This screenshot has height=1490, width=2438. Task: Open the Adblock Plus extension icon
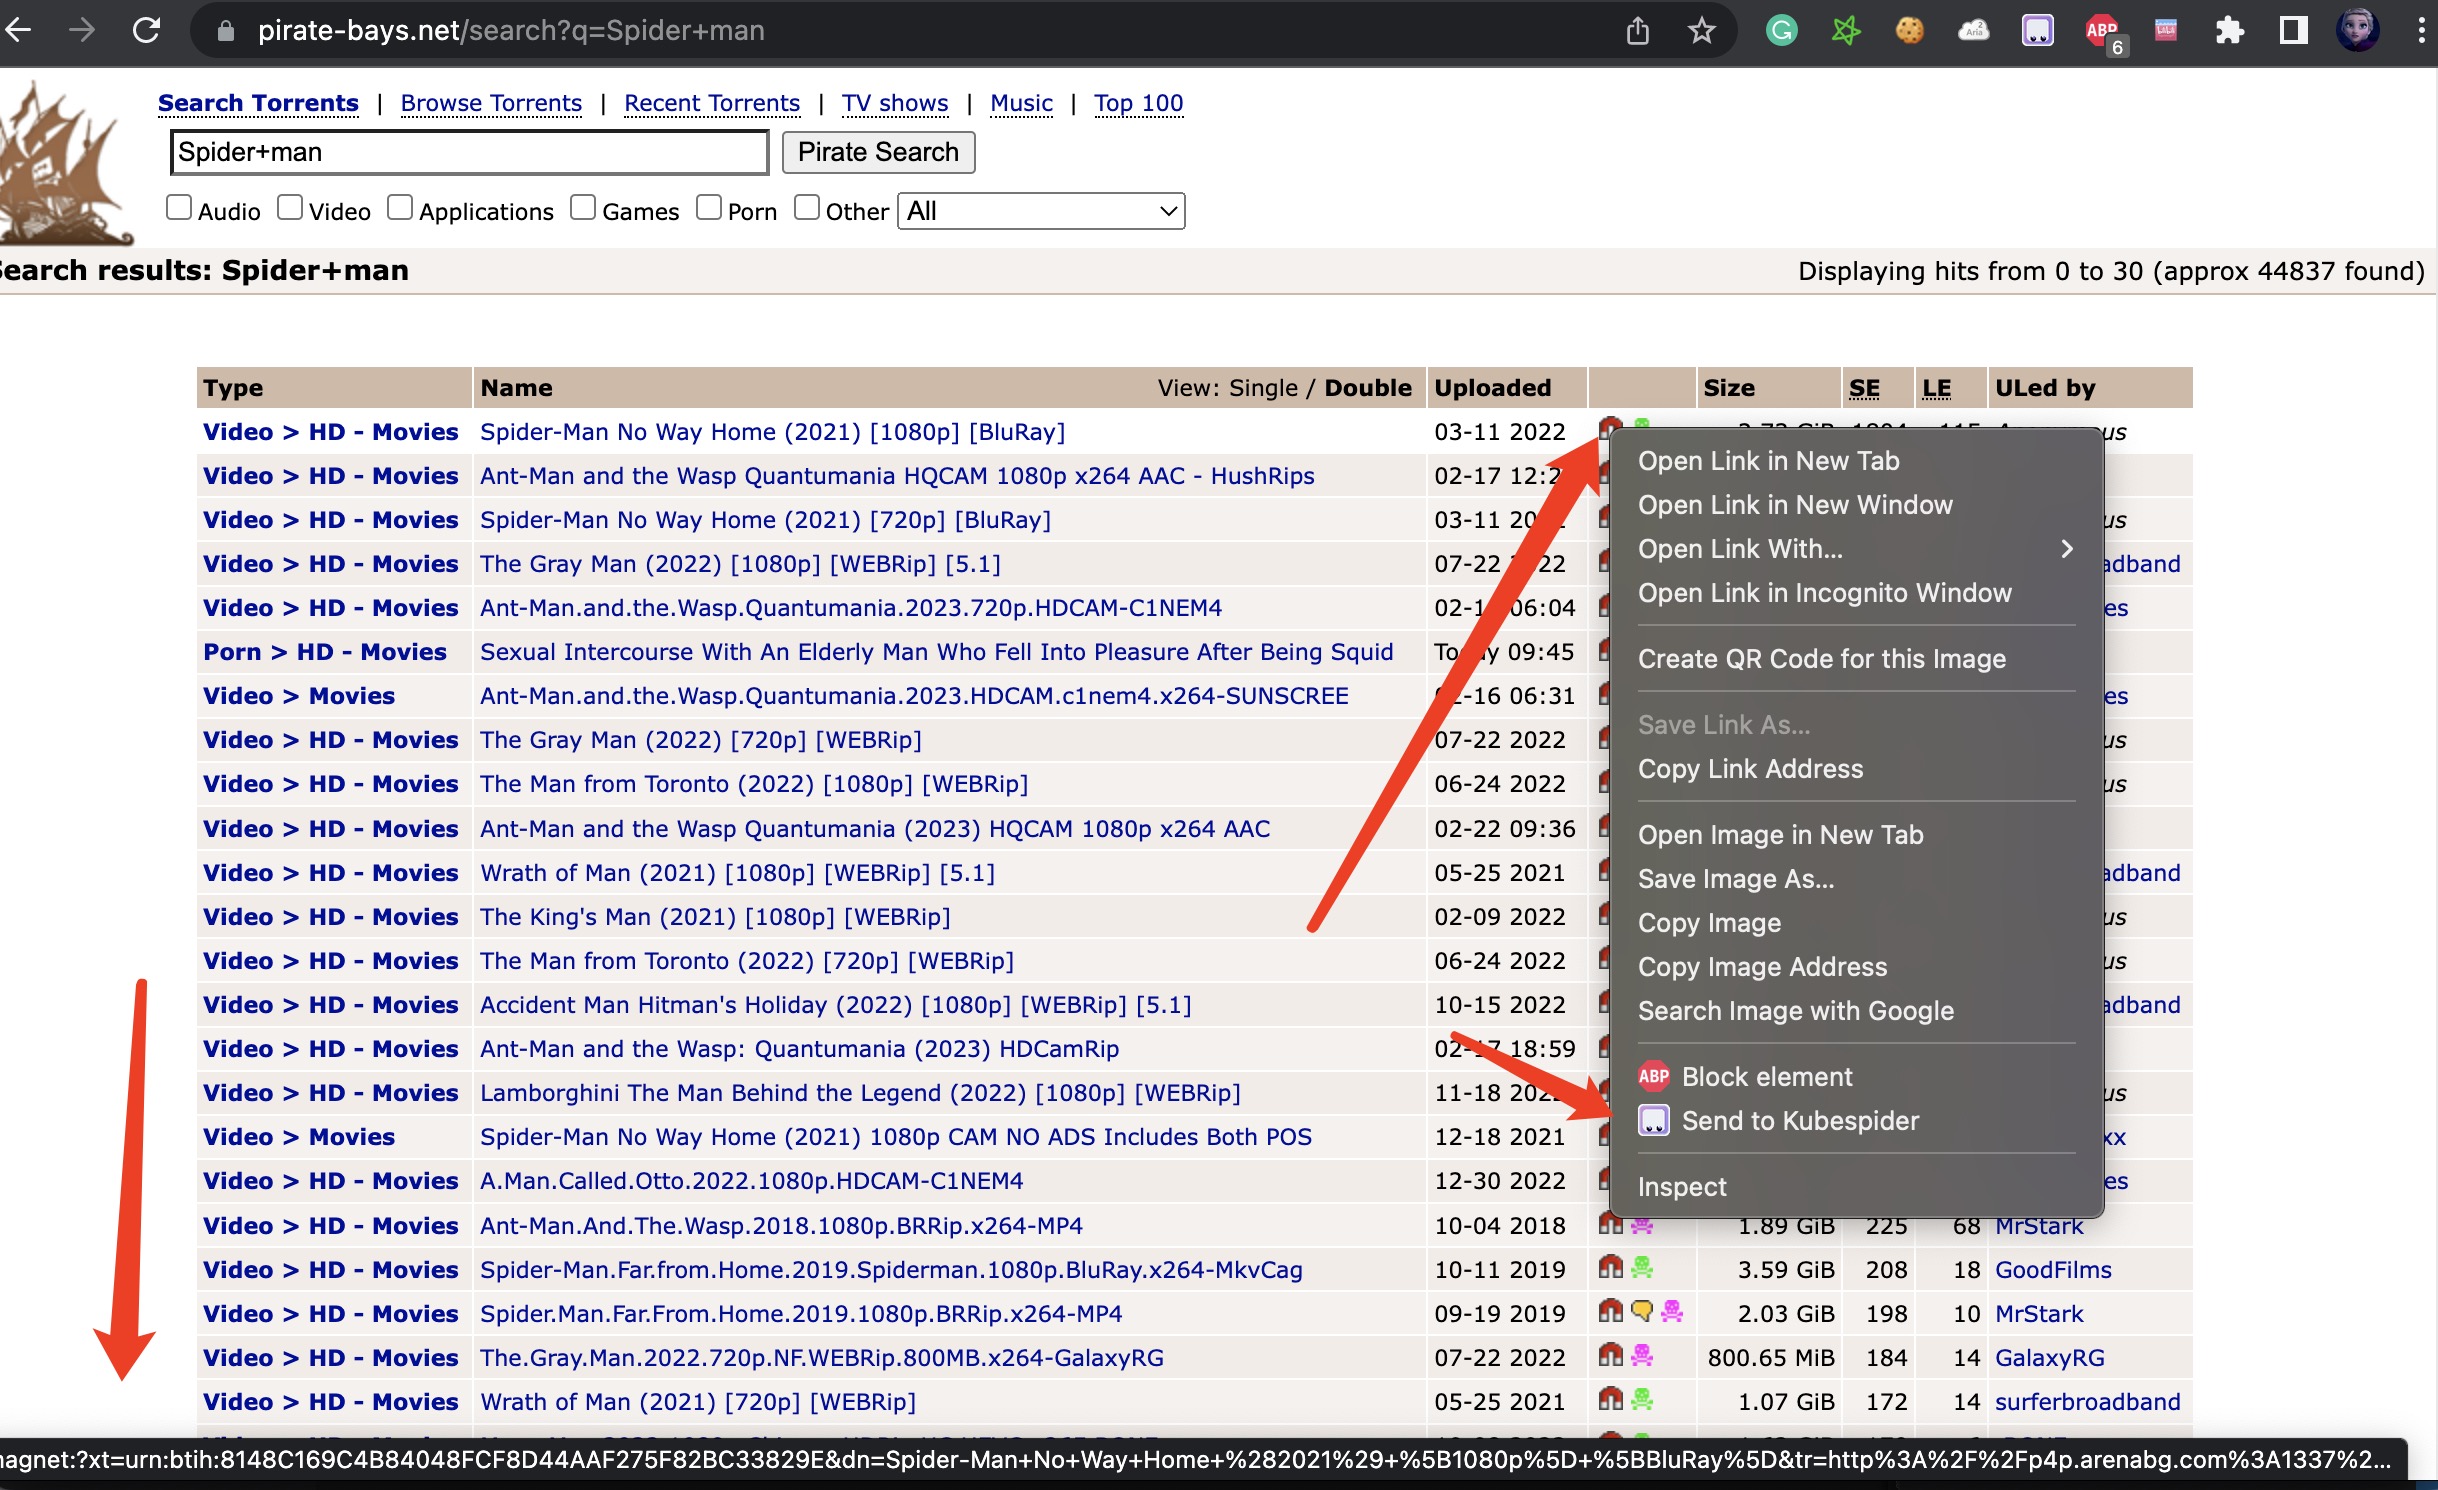(2102, 31)
